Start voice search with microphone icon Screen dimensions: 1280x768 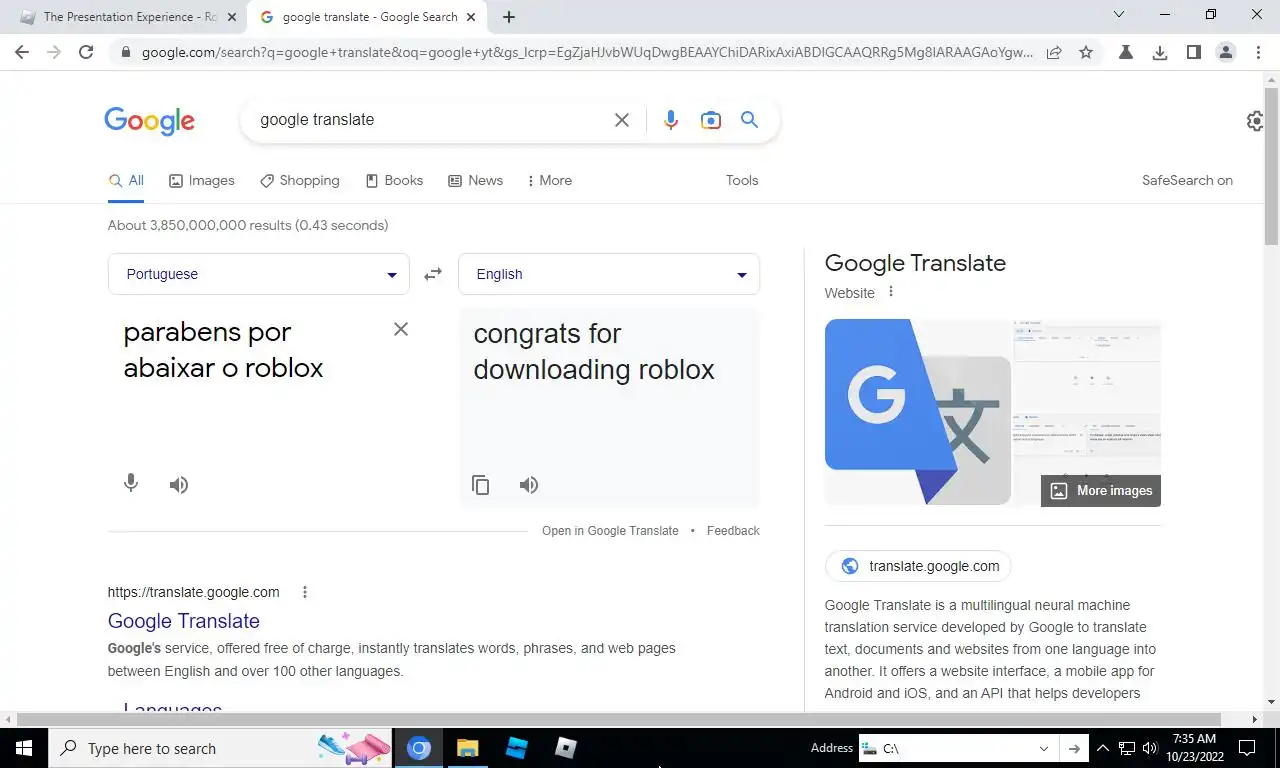point(670,120)
